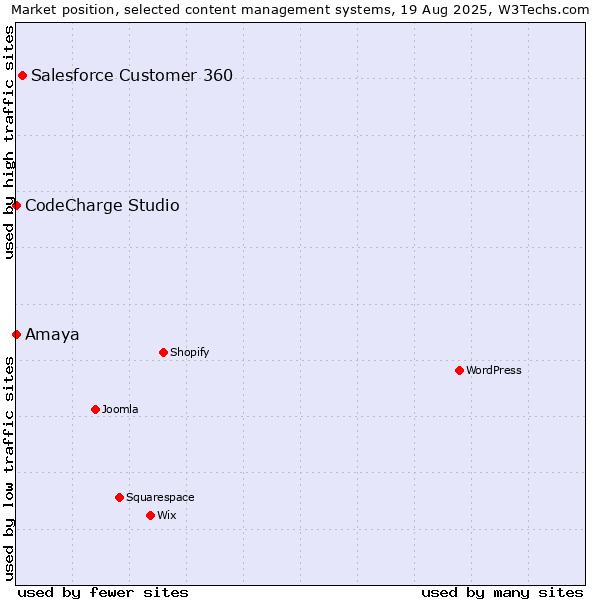Click the 'Wix' label text
The image size is (600, 600).
tap(166, 515)
